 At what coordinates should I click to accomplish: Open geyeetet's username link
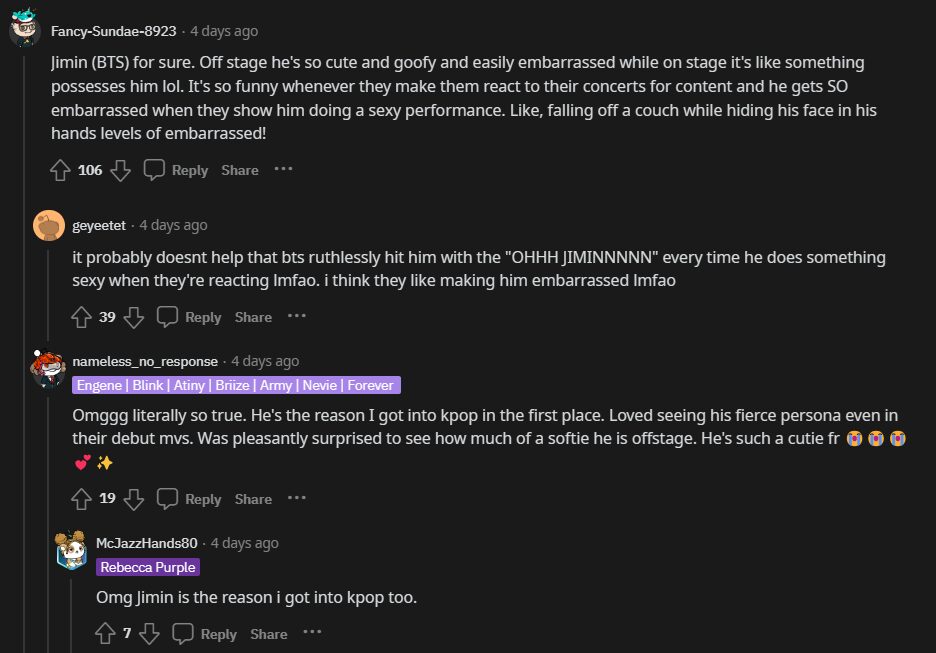(x=99, y=225)
